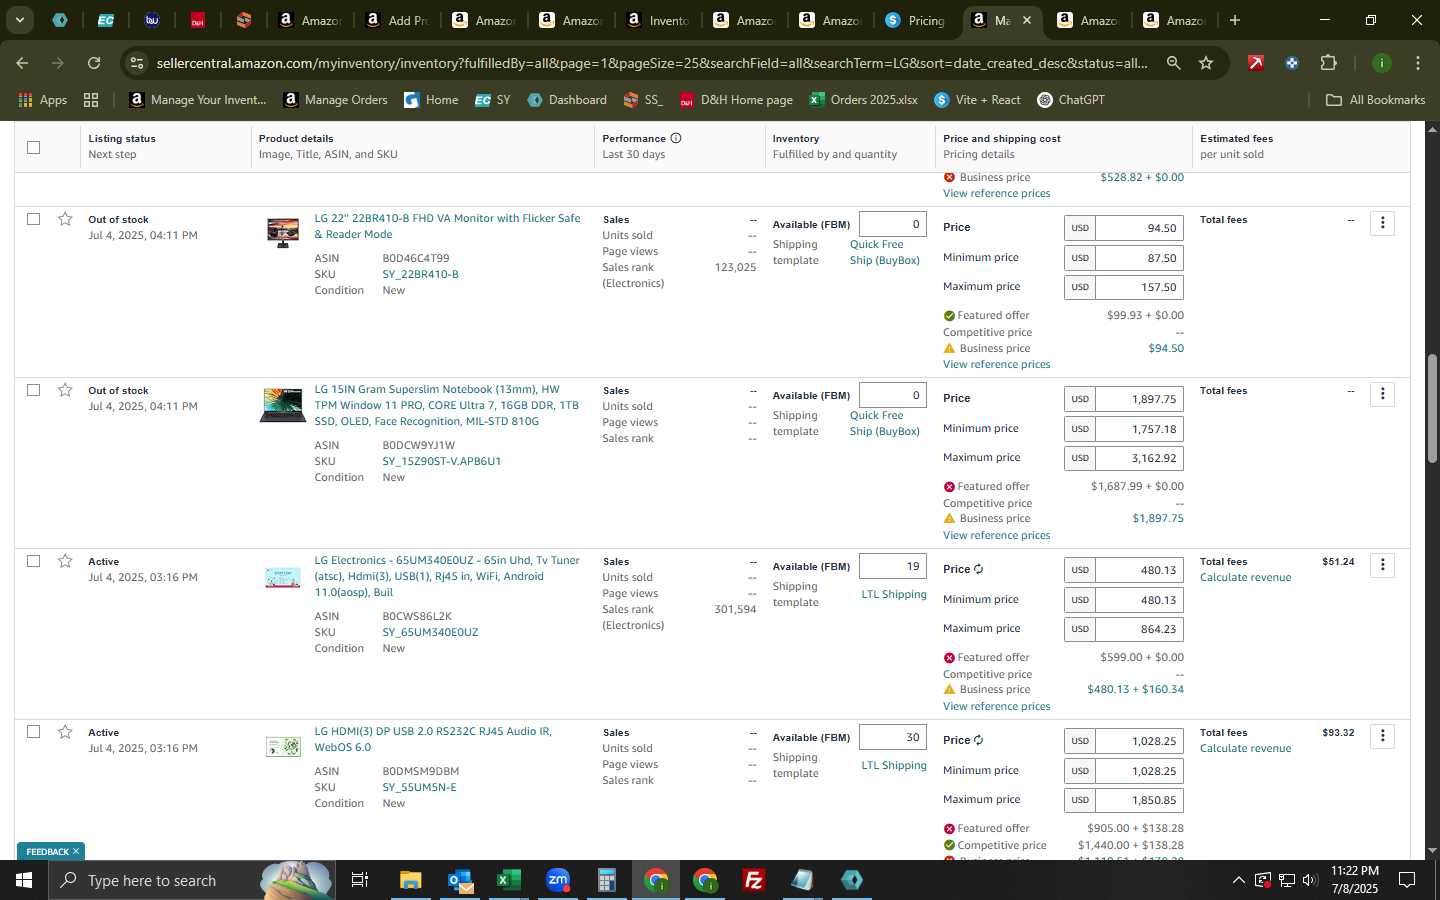Open Excel from the taskbar
Image resolution: width=1440 pixels, height=900 pixels.
(x=509, y=880)
